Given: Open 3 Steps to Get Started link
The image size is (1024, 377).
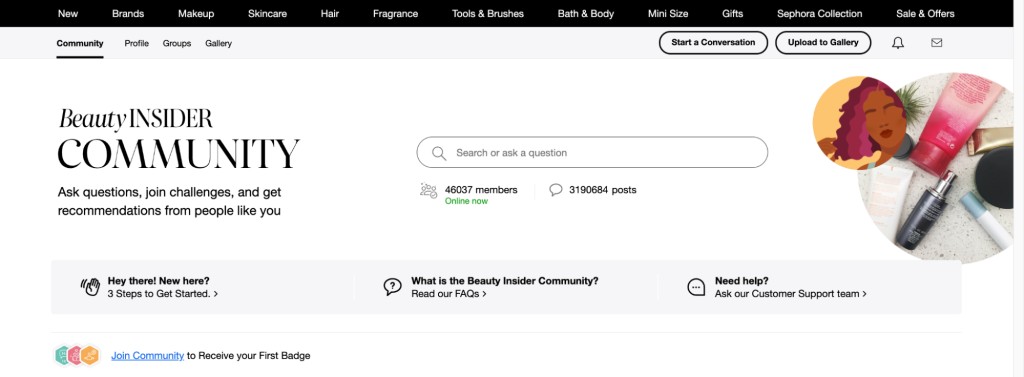Looking at the screenshot, I should point(163,294).
